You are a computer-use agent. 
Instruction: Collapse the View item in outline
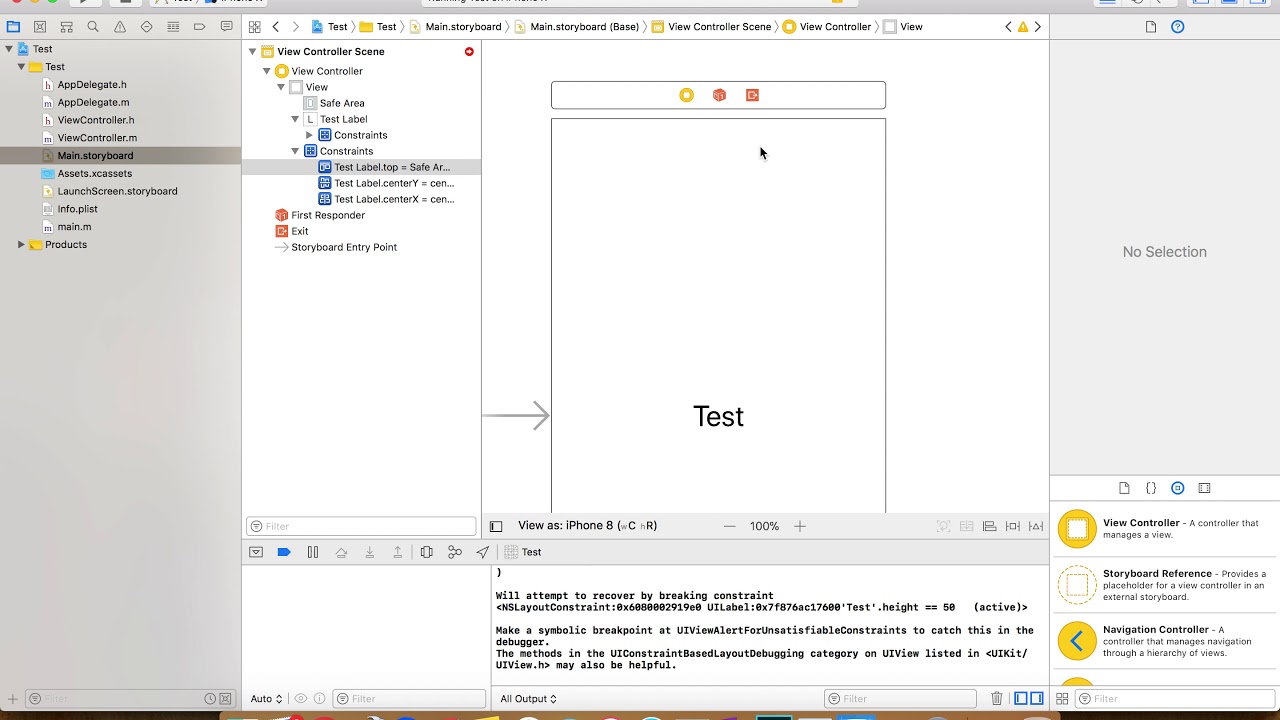pos(281,87)
